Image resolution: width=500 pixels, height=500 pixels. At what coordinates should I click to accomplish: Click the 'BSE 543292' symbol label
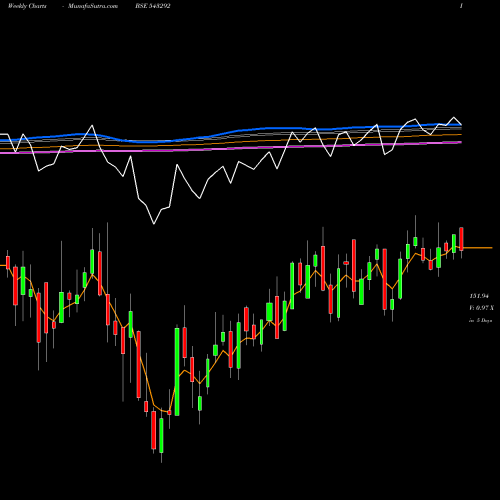[153, 6]
